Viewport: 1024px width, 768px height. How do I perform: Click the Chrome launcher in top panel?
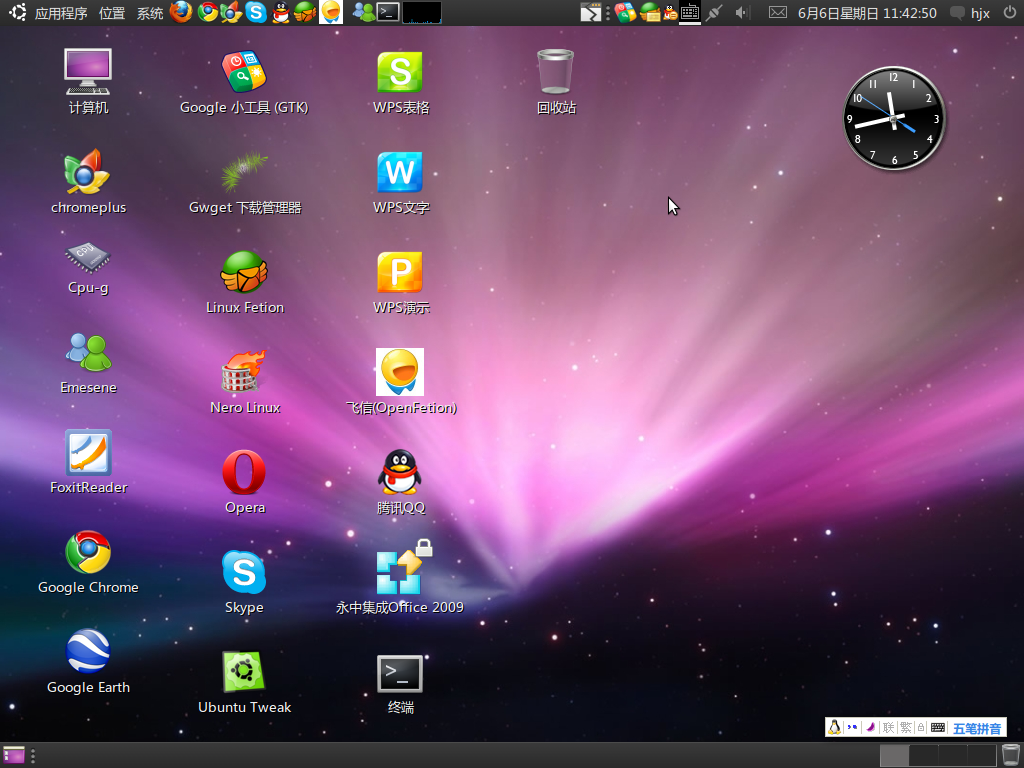[x=208, y=12]
